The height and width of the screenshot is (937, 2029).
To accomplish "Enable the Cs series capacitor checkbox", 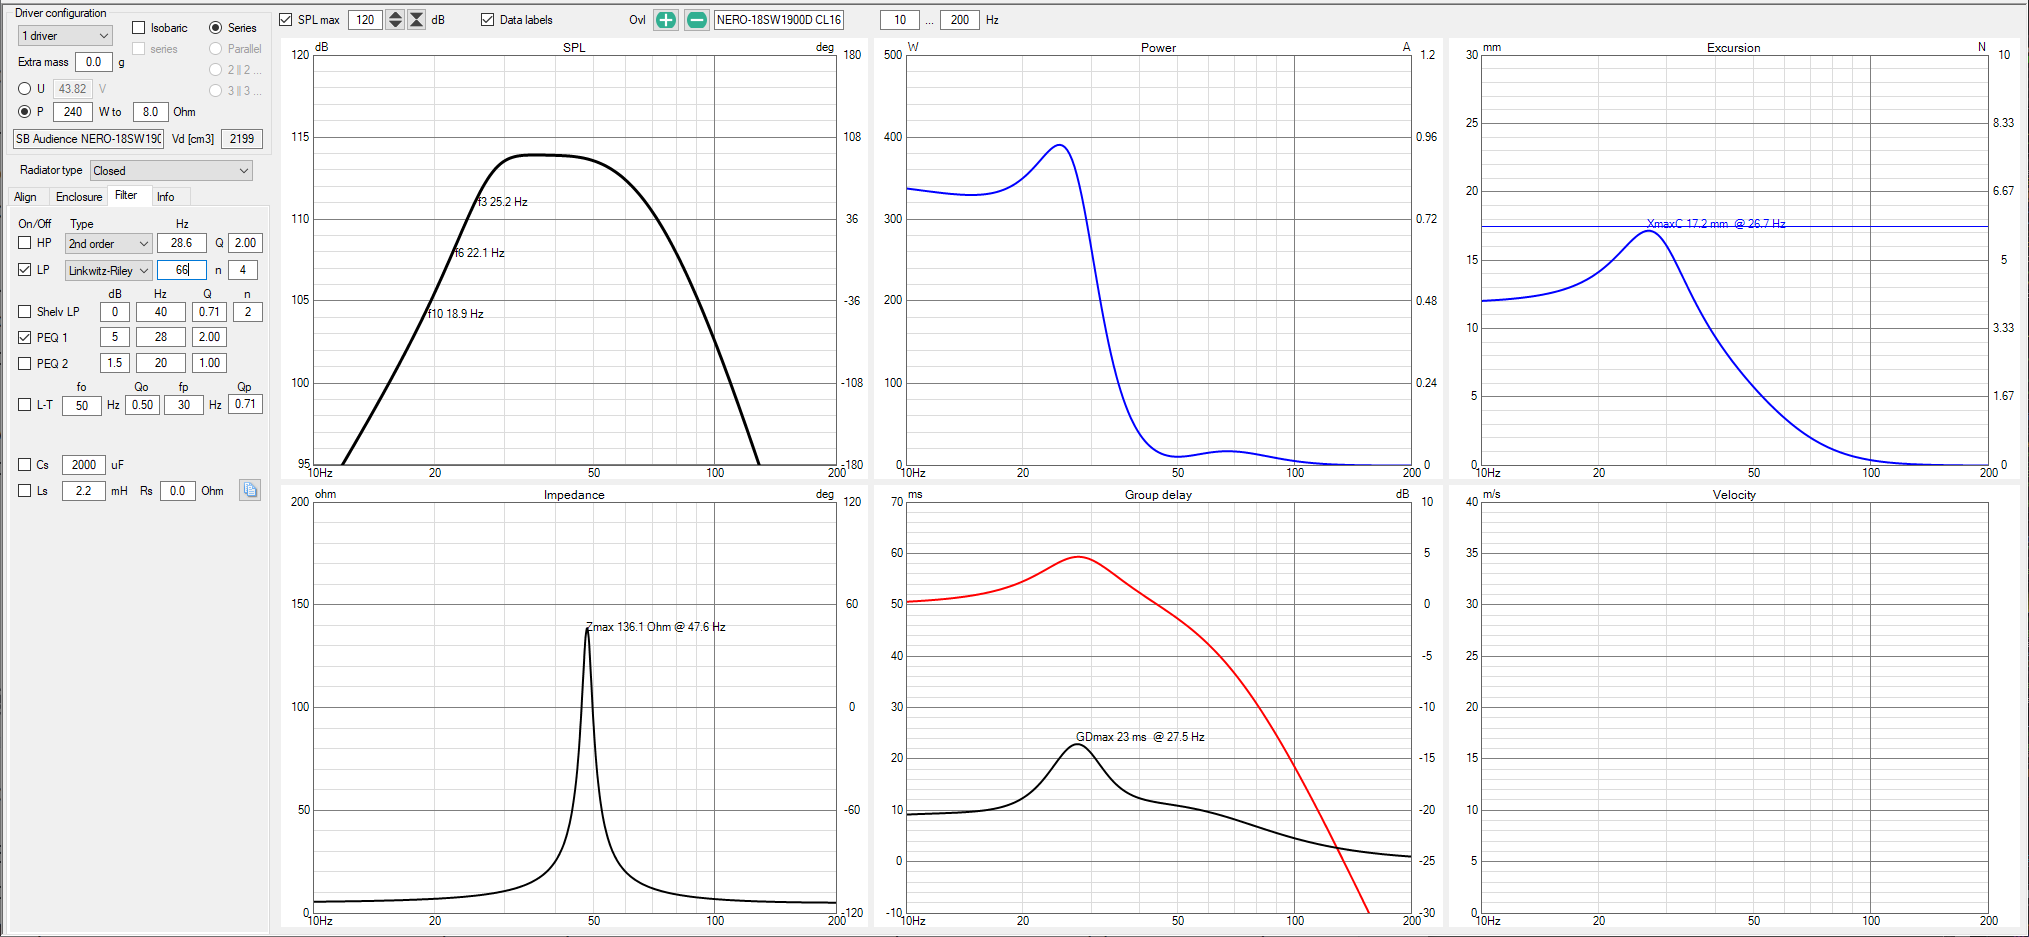I will click(25, 465).
